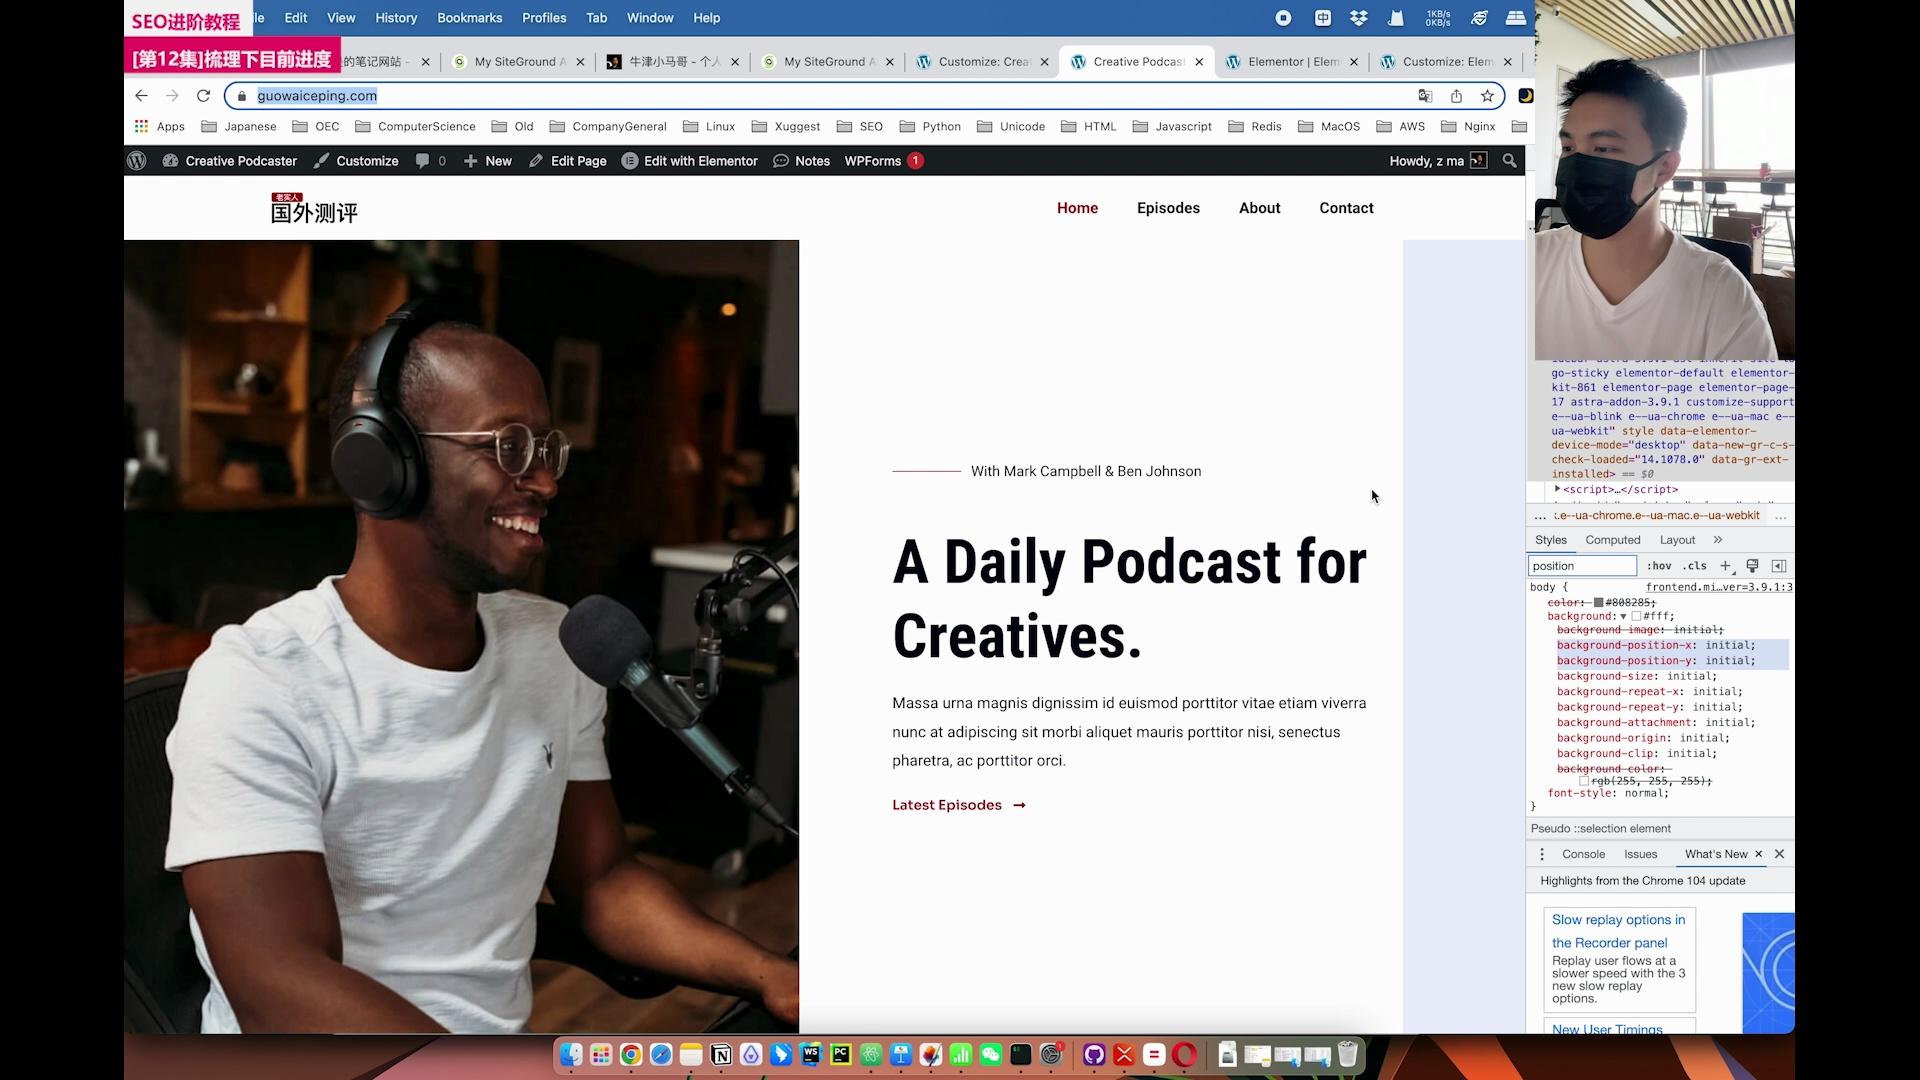Collapse the background shorthand property triangle
1920x1080 pixels.
click(x=1624, y=617)
